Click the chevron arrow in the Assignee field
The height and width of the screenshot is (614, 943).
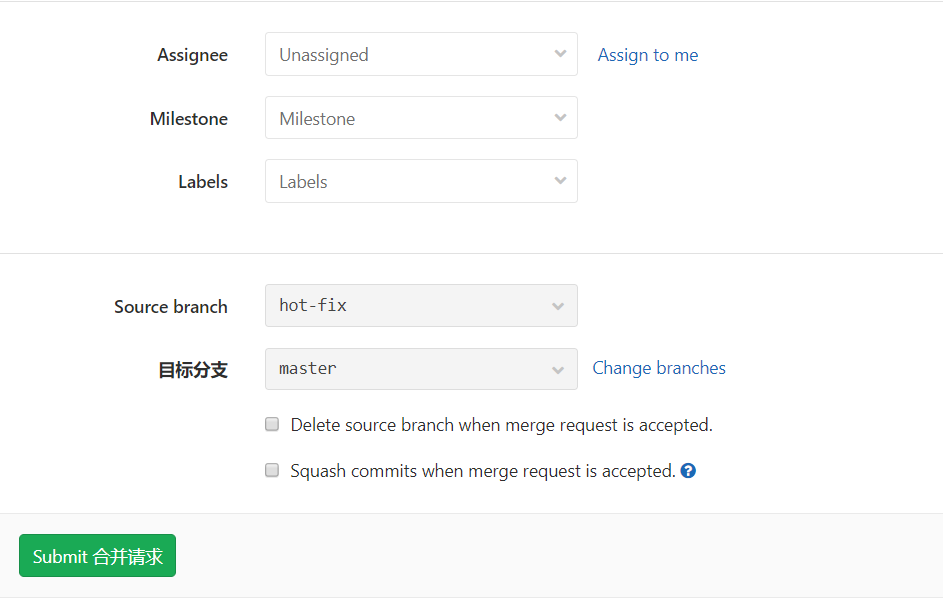pos(560,54)
